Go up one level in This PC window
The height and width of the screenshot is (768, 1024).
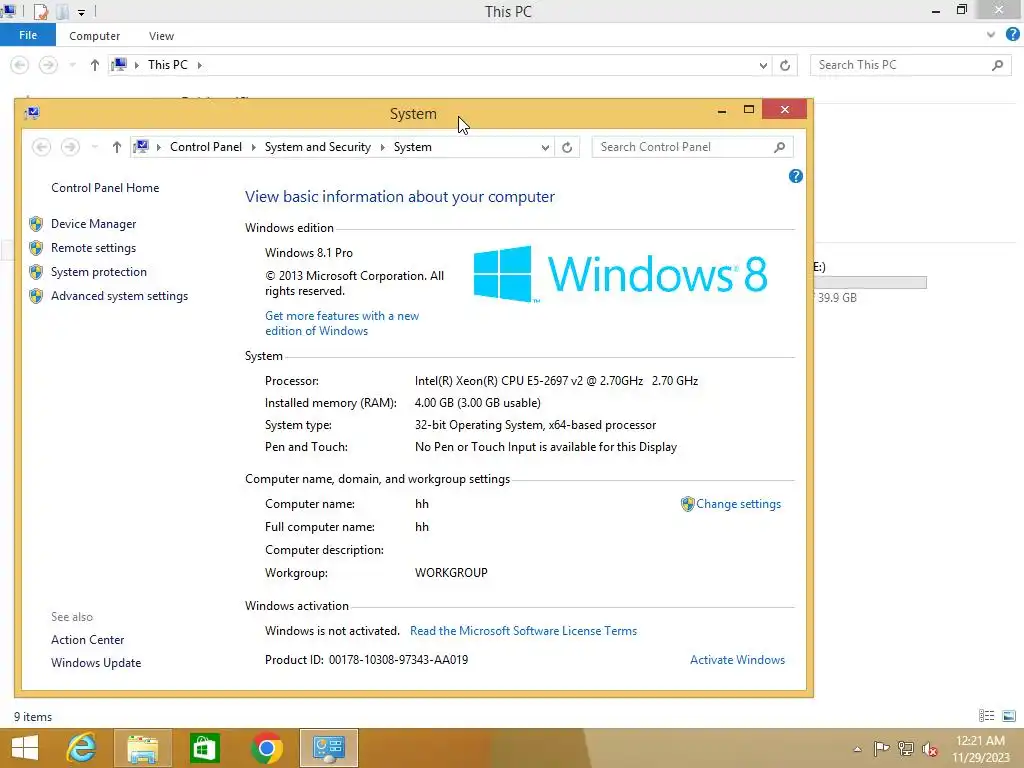pos(95,65)
